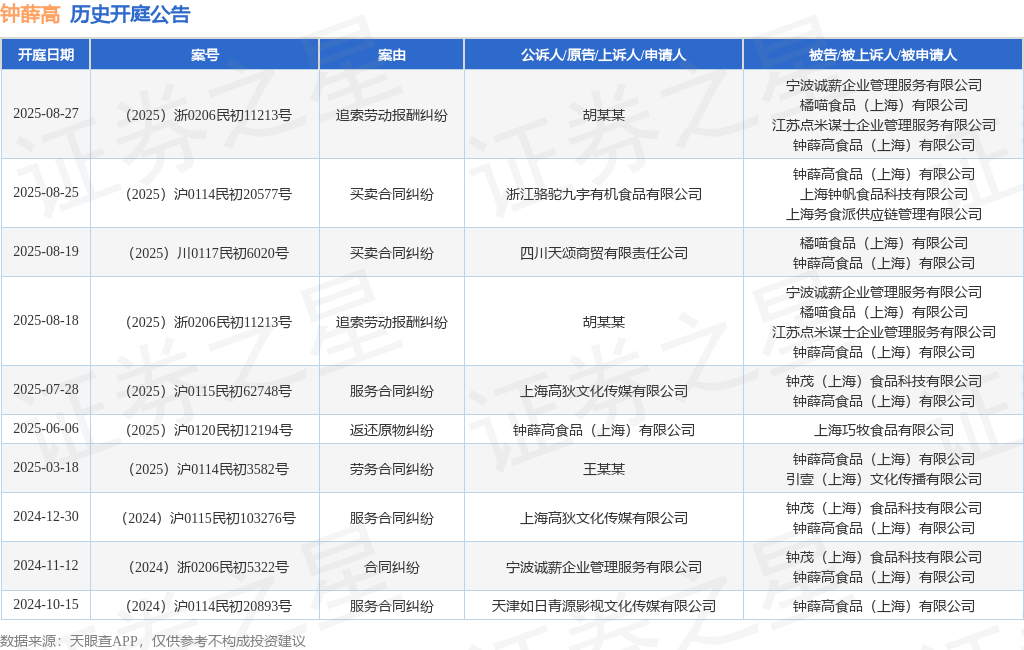Click 买卖合同纠纷 in the 2025-08-25 row
1024x650 pixels.
pyautogui.click(x=392, y=194)
